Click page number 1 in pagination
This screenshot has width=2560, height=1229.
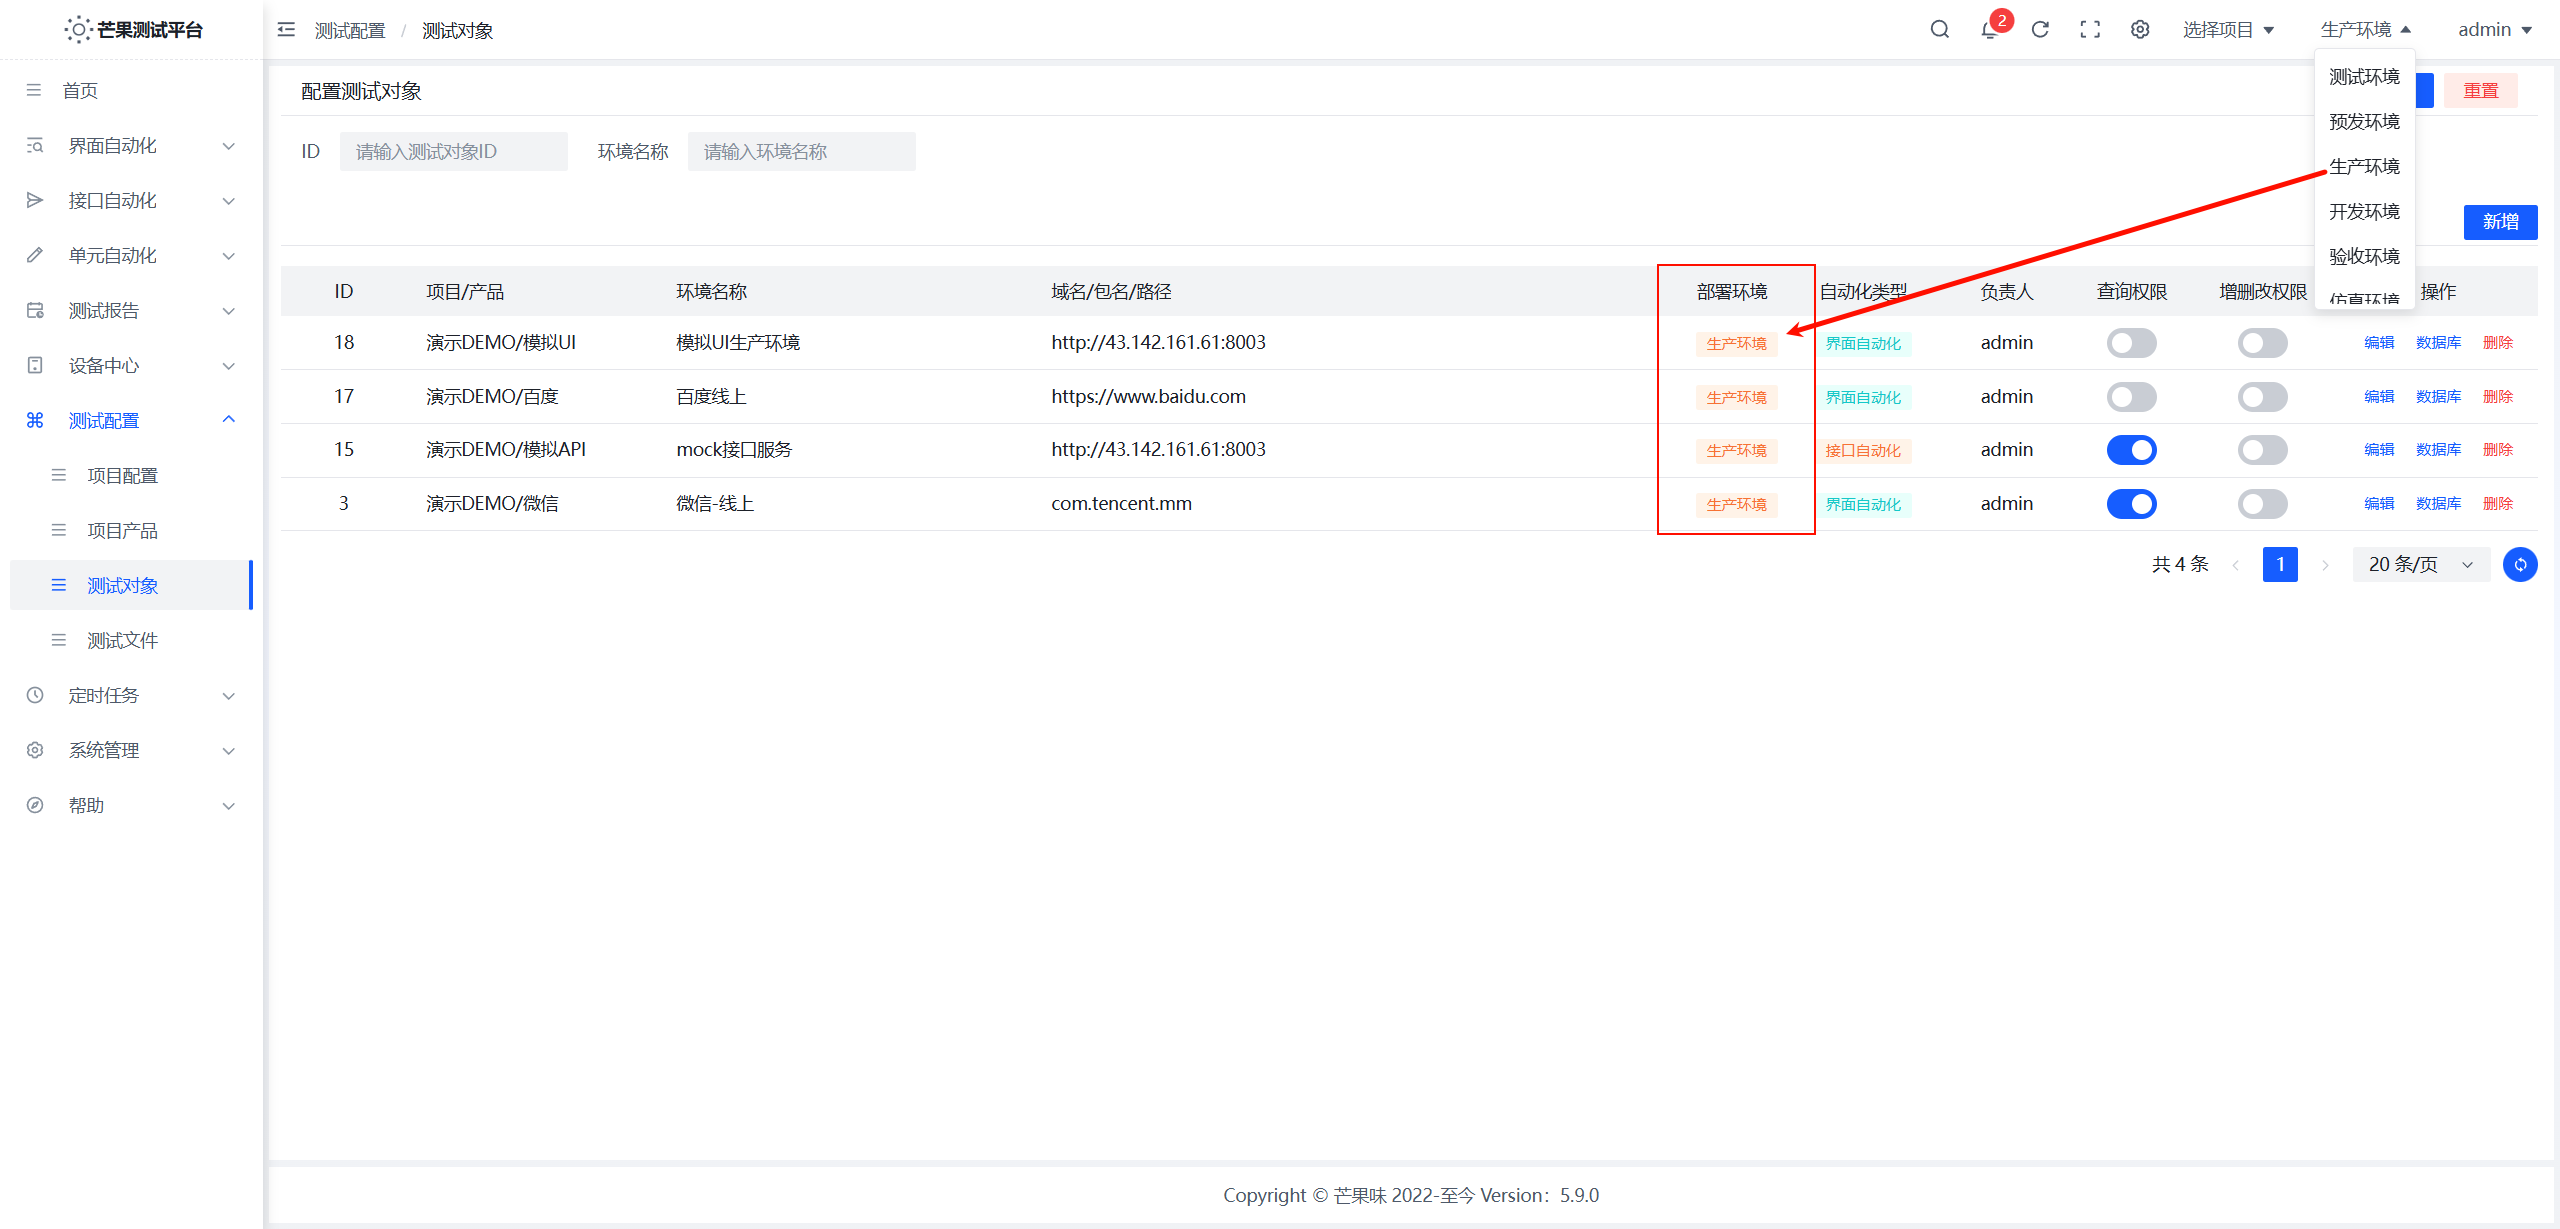pos(2279,565)
